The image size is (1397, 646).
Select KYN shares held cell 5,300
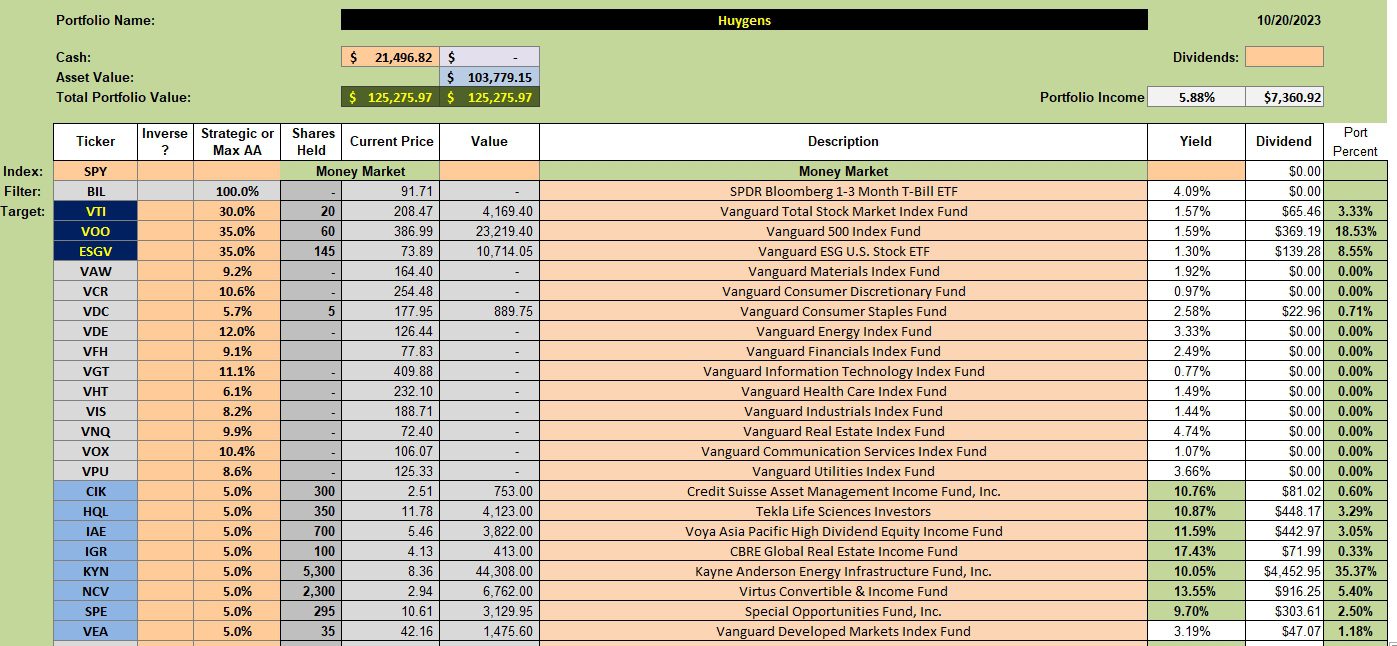point(310,571)
